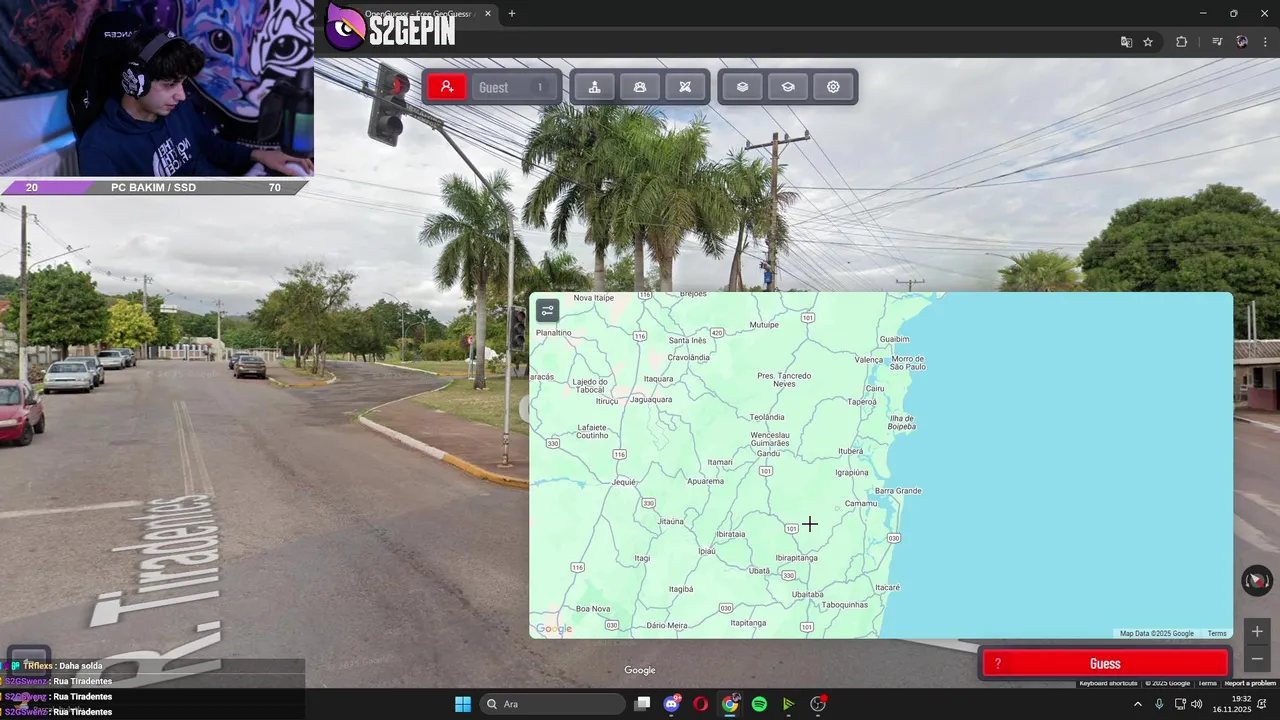Submit location with Guess button
The image size is (1280, 720).
[1104, 664]
